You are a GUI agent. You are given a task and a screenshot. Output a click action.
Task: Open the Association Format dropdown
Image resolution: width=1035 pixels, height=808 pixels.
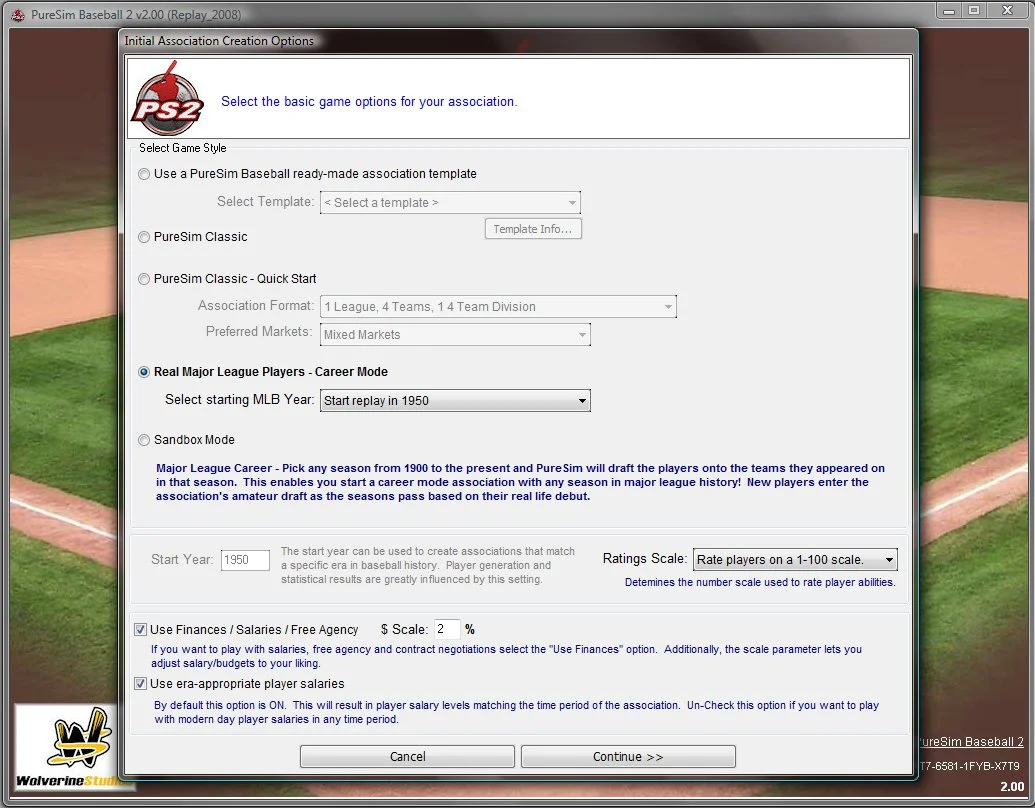pos(498,307)
